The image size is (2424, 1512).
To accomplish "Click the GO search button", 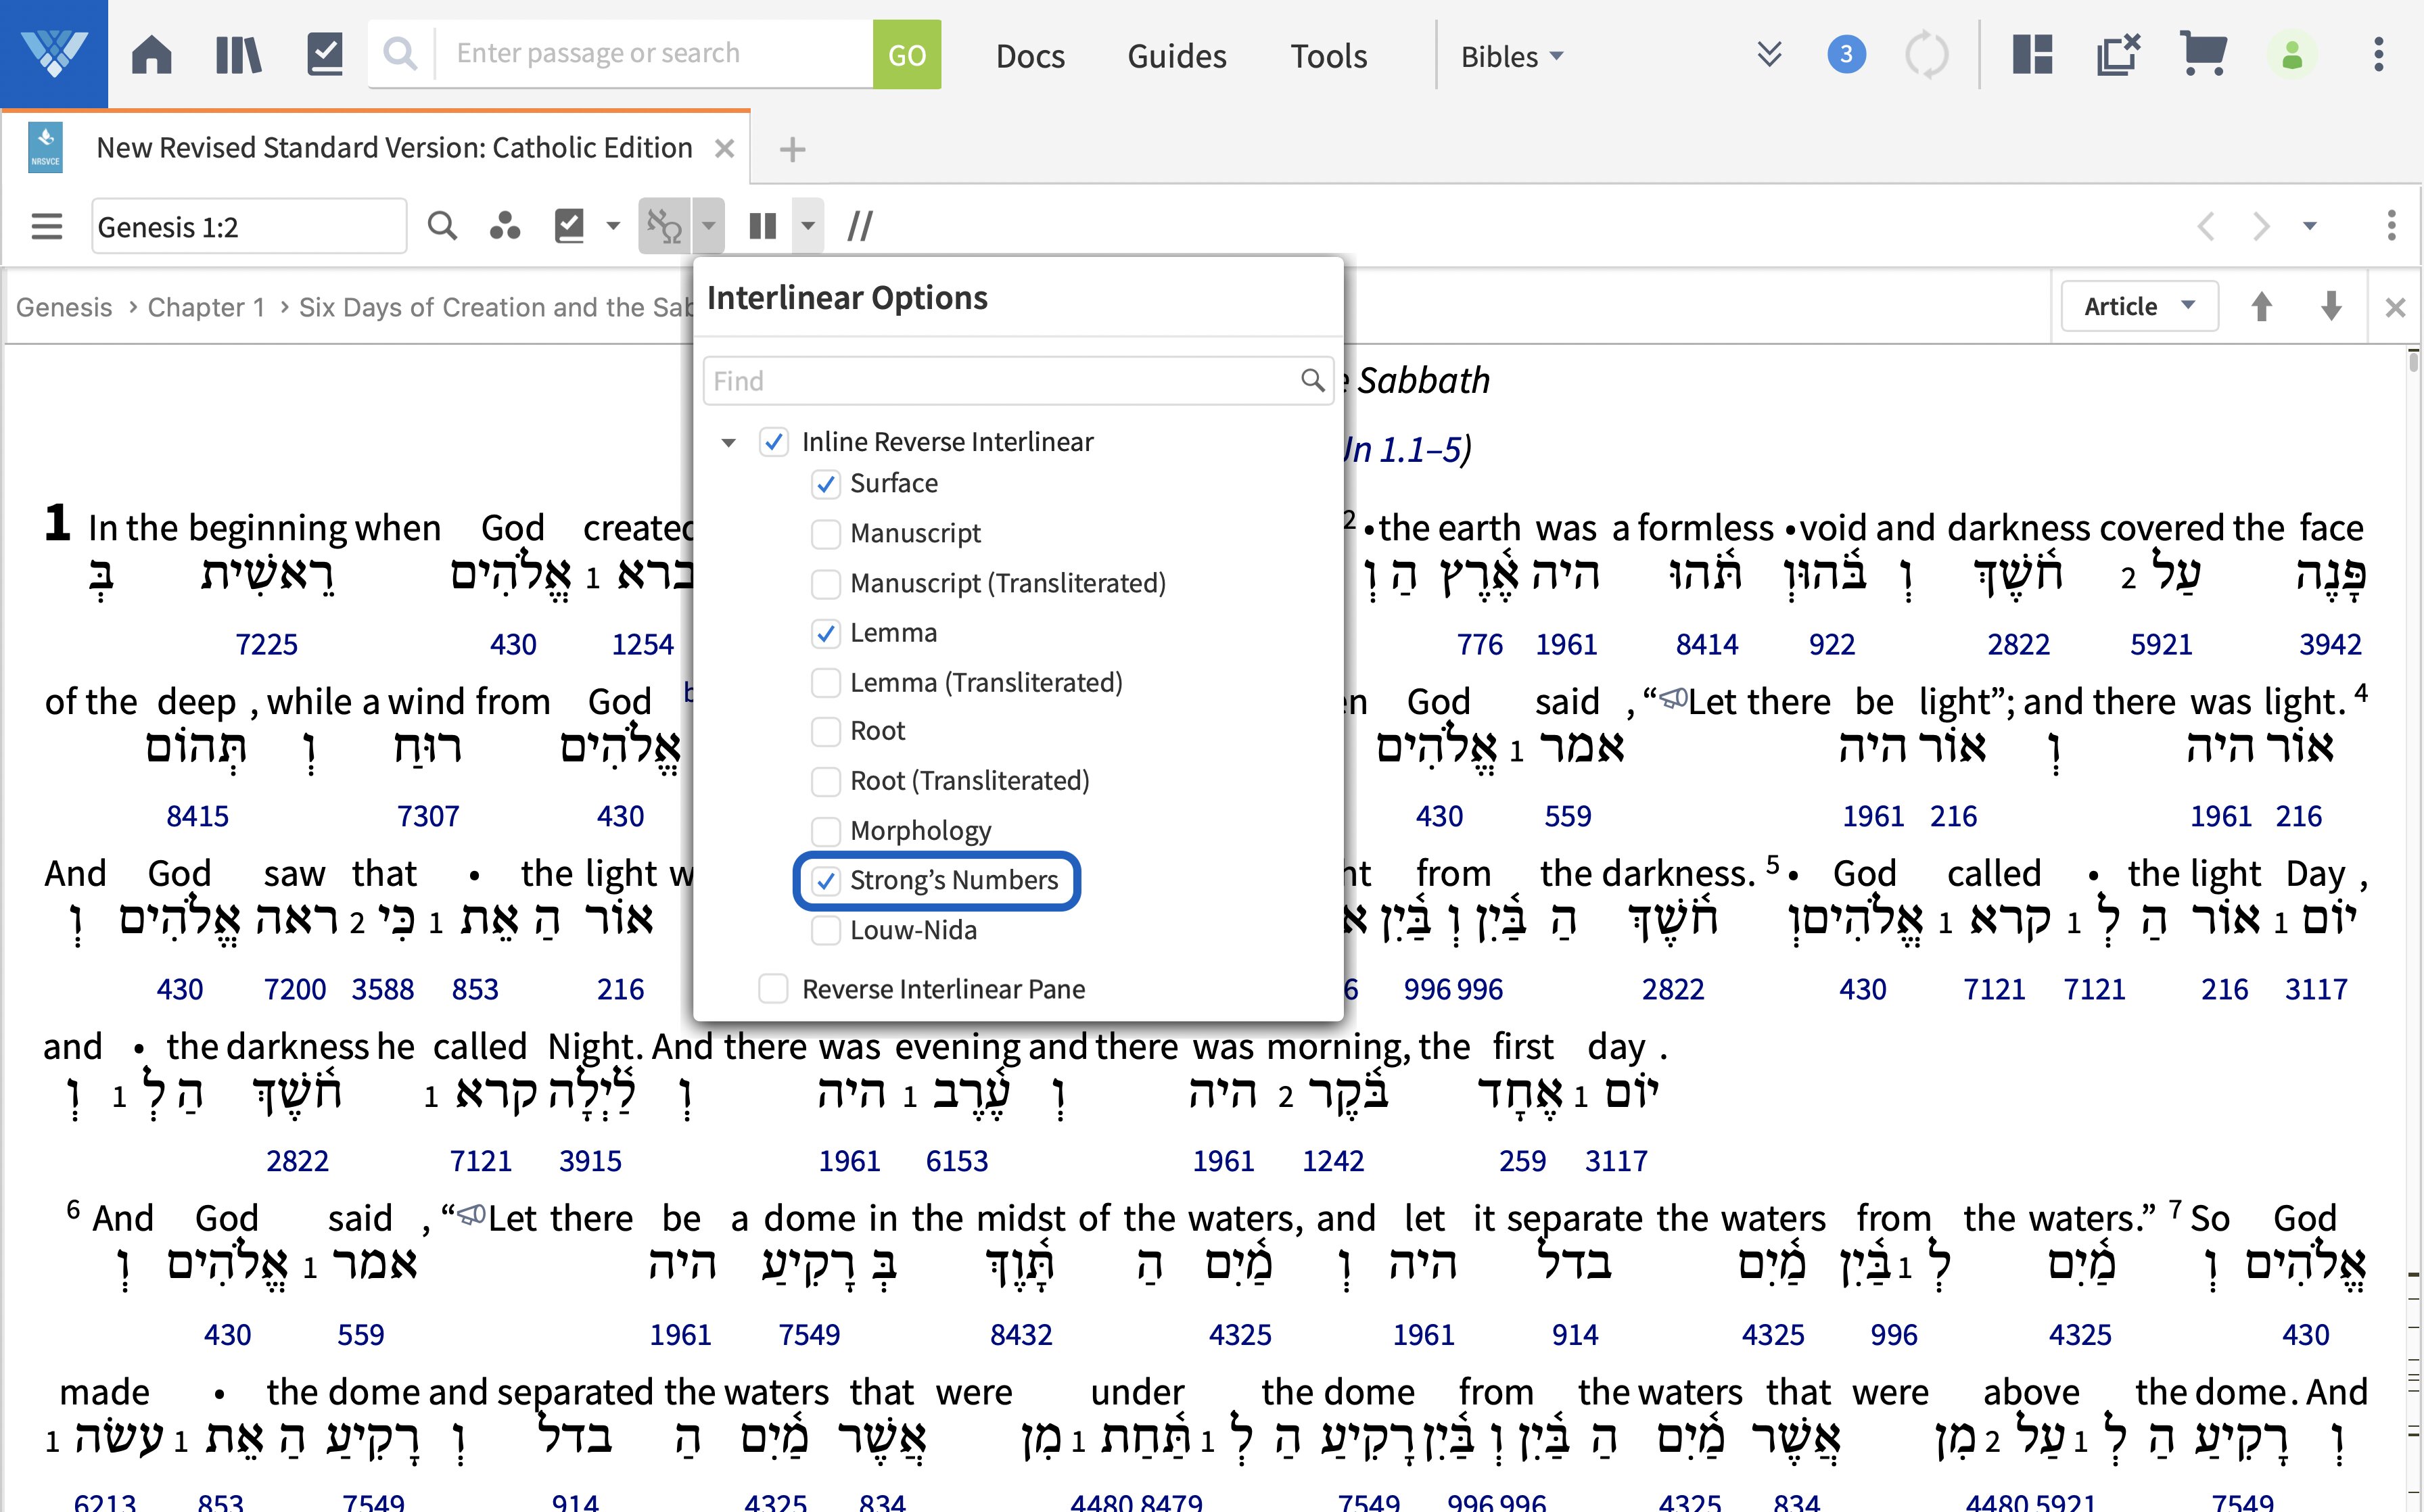I will pos(906,52).
